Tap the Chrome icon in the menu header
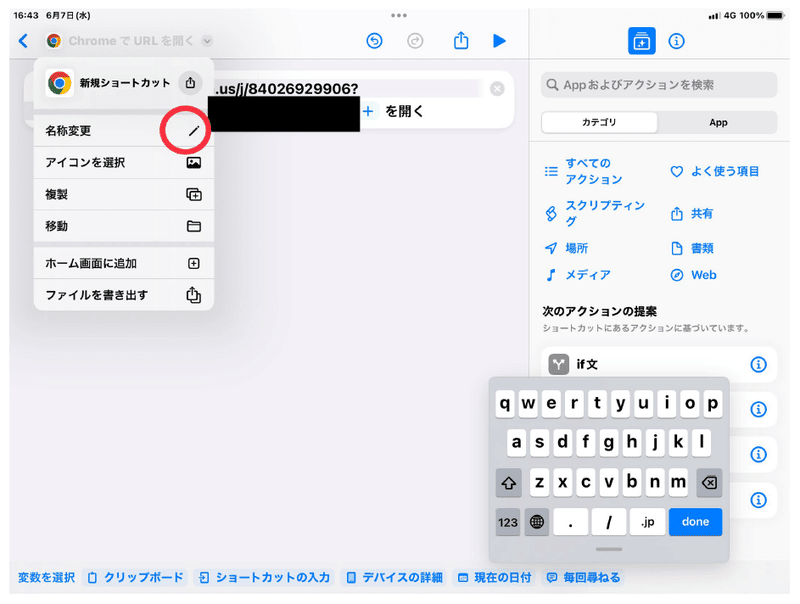The width and height of the screenshot is (800, 604). coord(59,83)
